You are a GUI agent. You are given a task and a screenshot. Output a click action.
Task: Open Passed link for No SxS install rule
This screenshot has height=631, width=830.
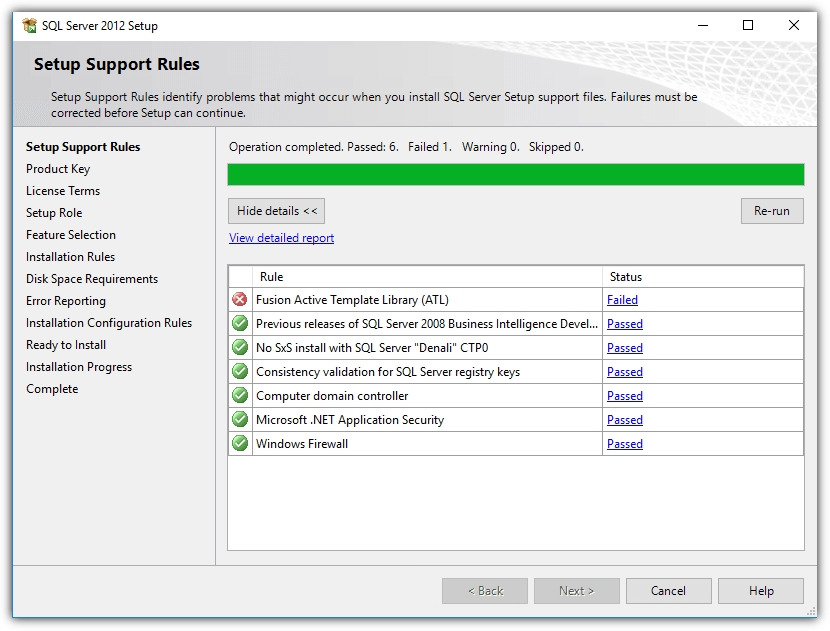(625, 348)
